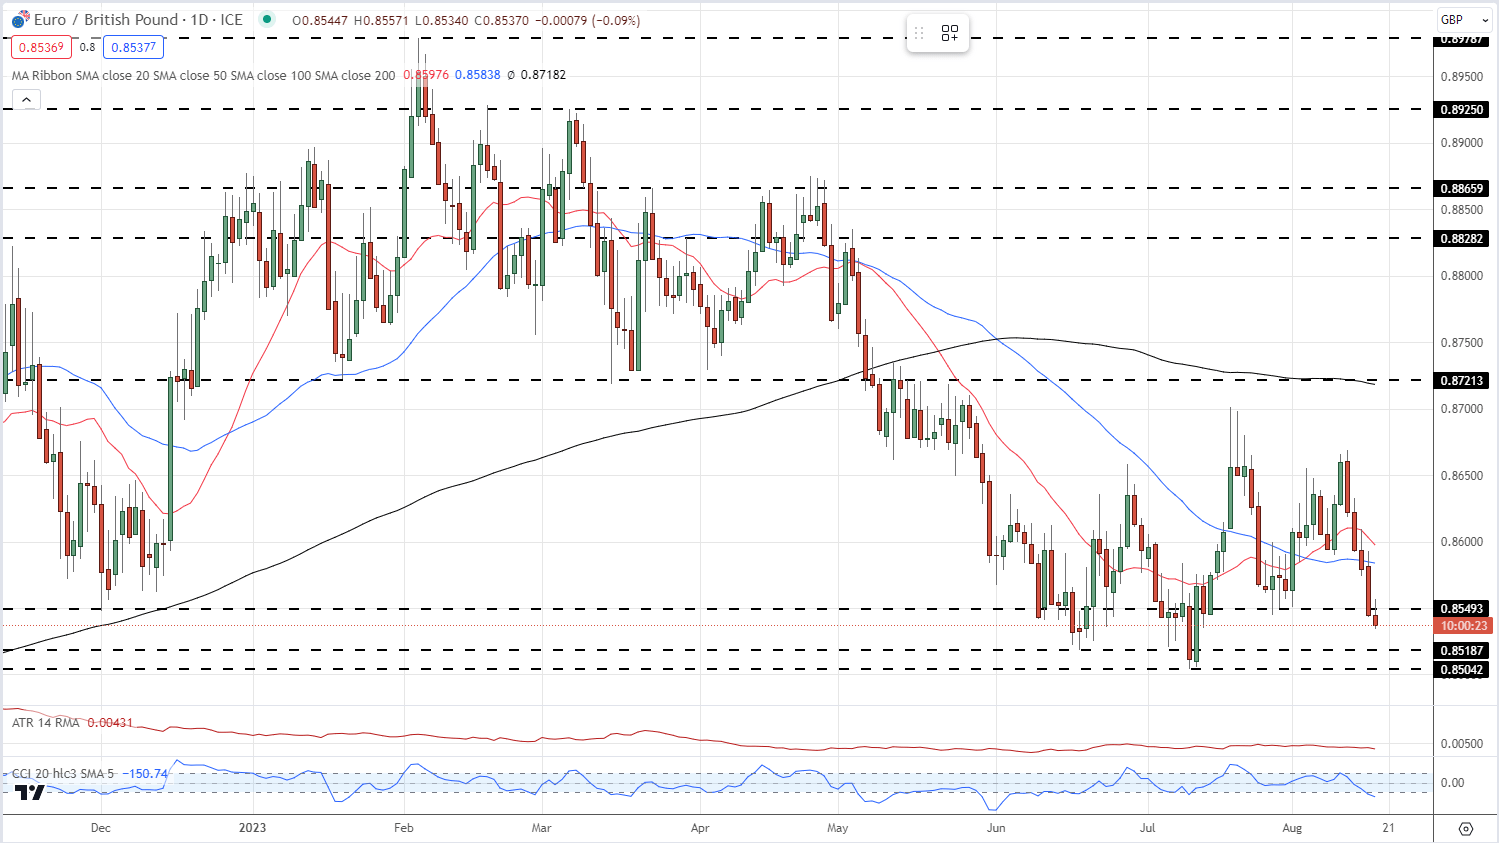Click the 0.88282 horizontal line price label
This screenshot has width=1499, height=843.
[1462, 239]
